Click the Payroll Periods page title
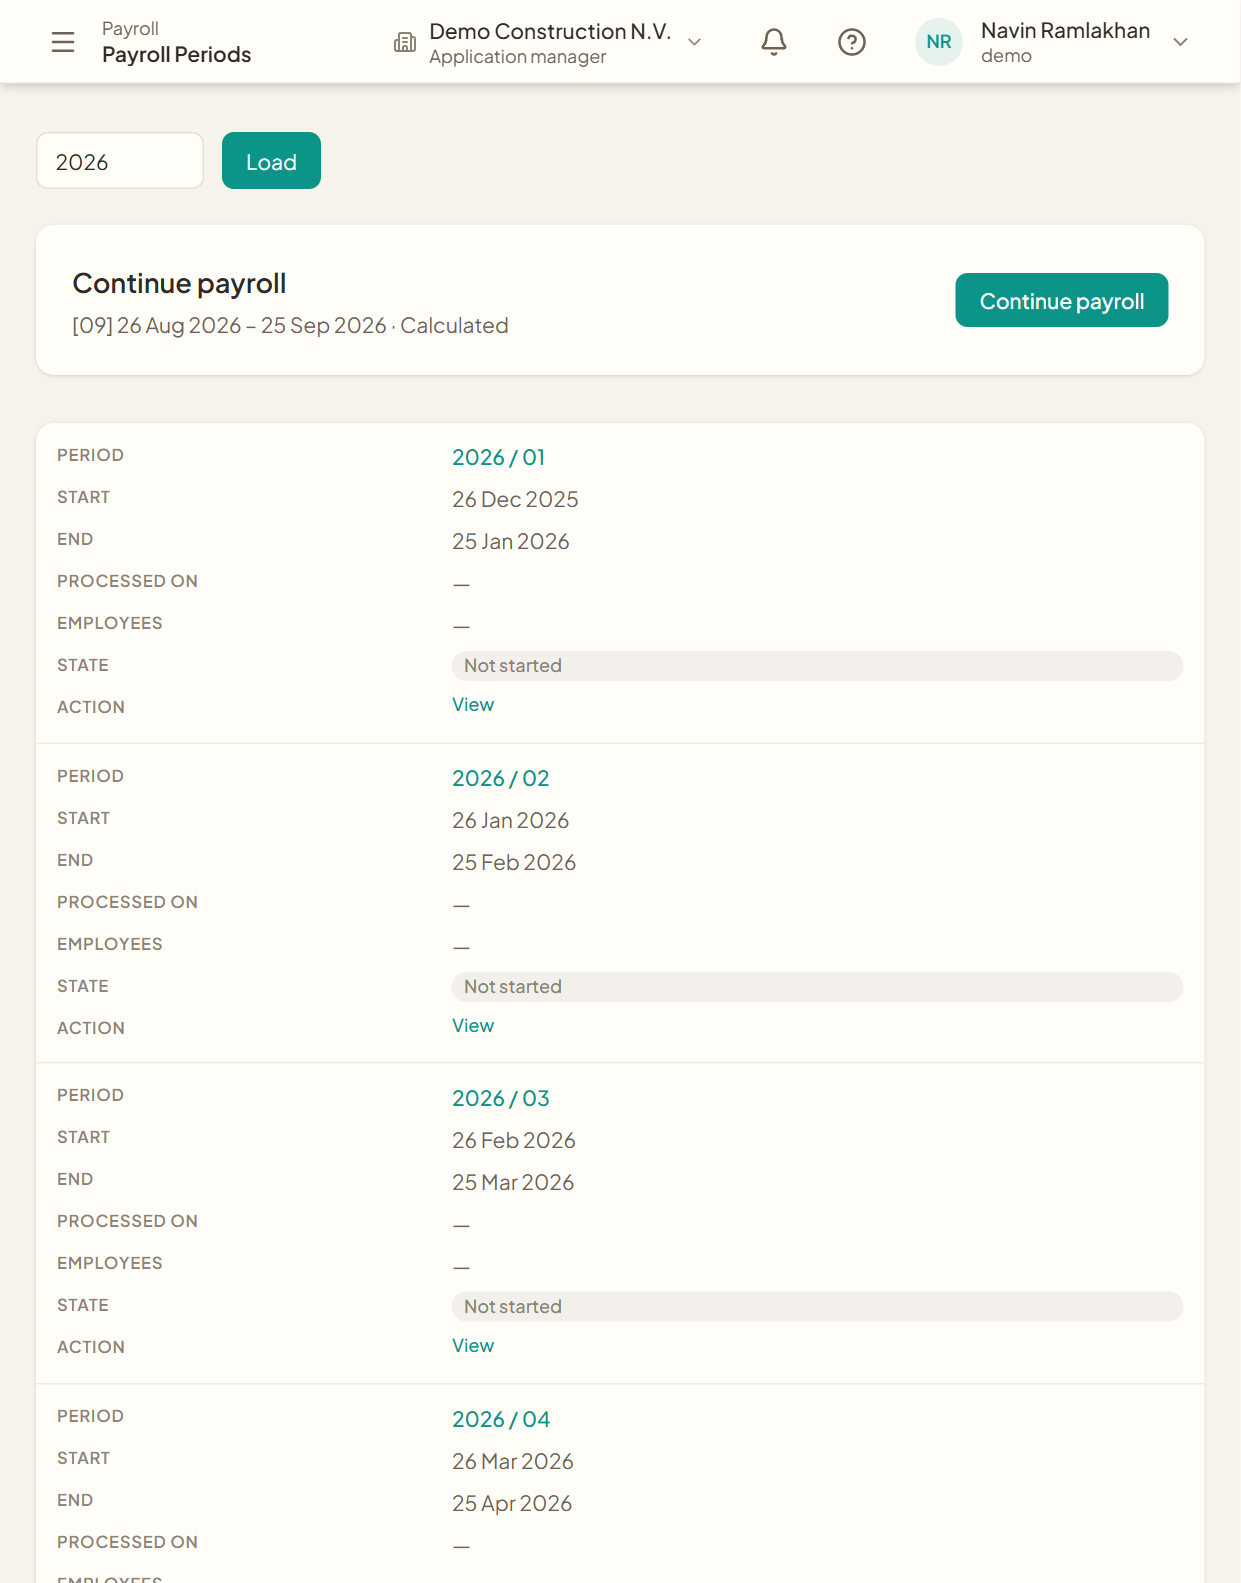 point(177,55)
